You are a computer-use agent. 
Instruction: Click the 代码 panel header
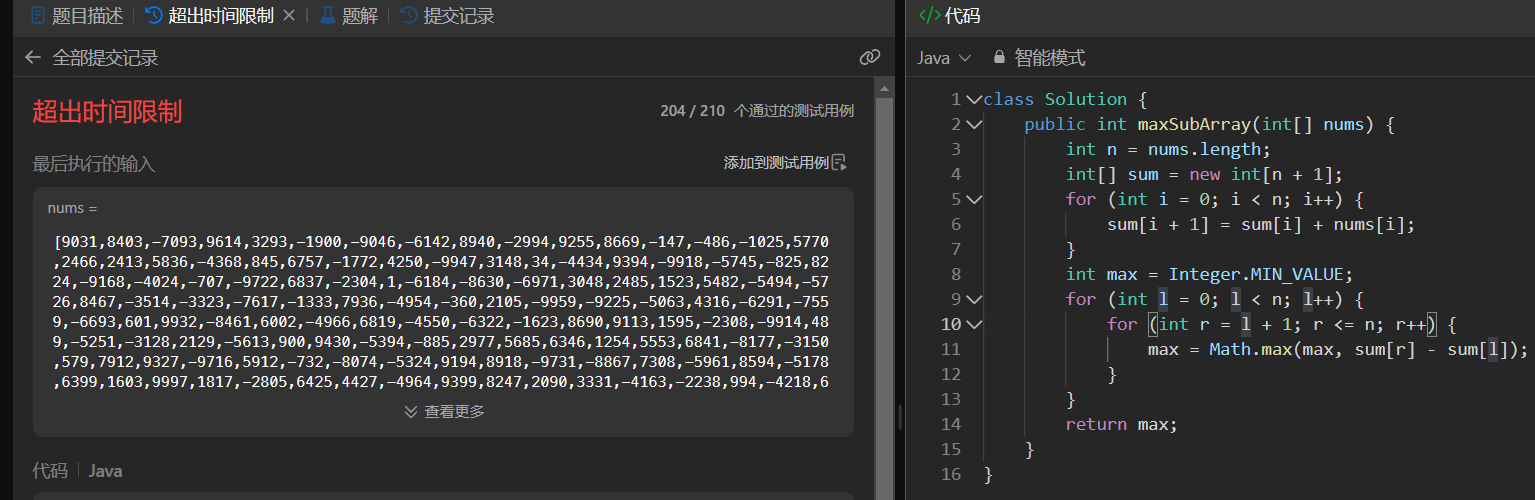pos(950,16)
